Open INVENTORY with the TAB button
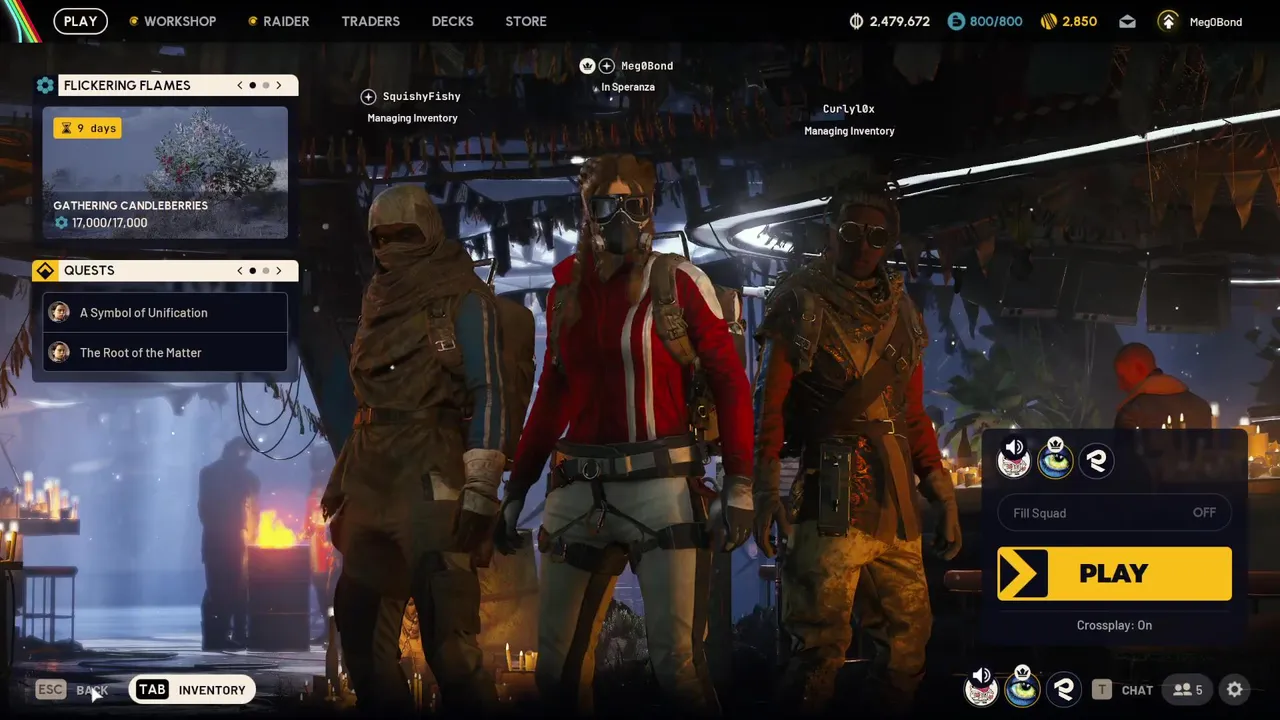 [192, 690]
